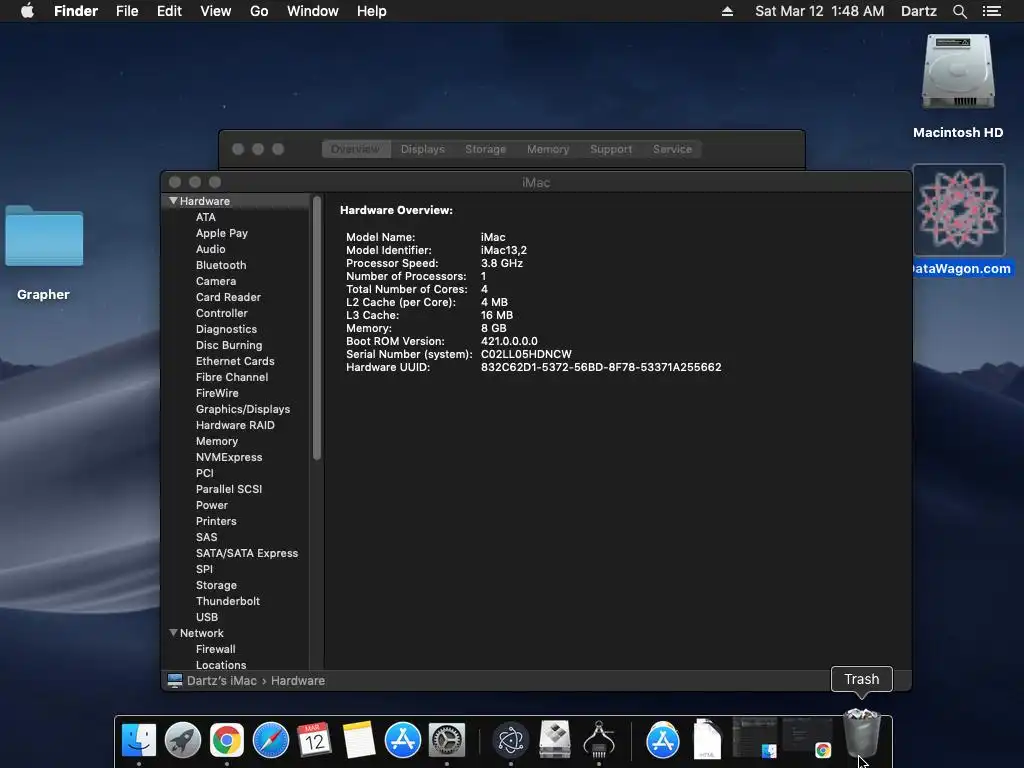Viewport: 1024px width, 768px height.
Task: Open the File menu
Action: point(127,11)
